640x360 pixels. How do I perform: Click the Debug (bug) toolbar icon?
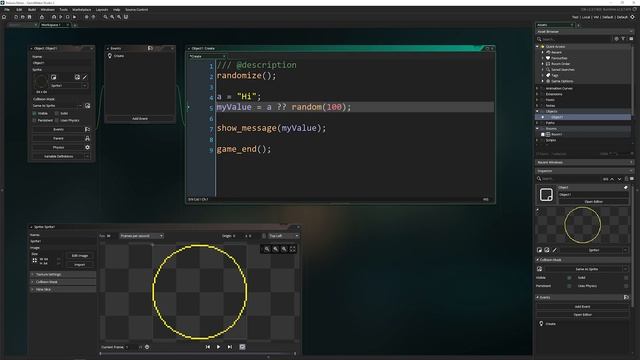pos(54,17)
